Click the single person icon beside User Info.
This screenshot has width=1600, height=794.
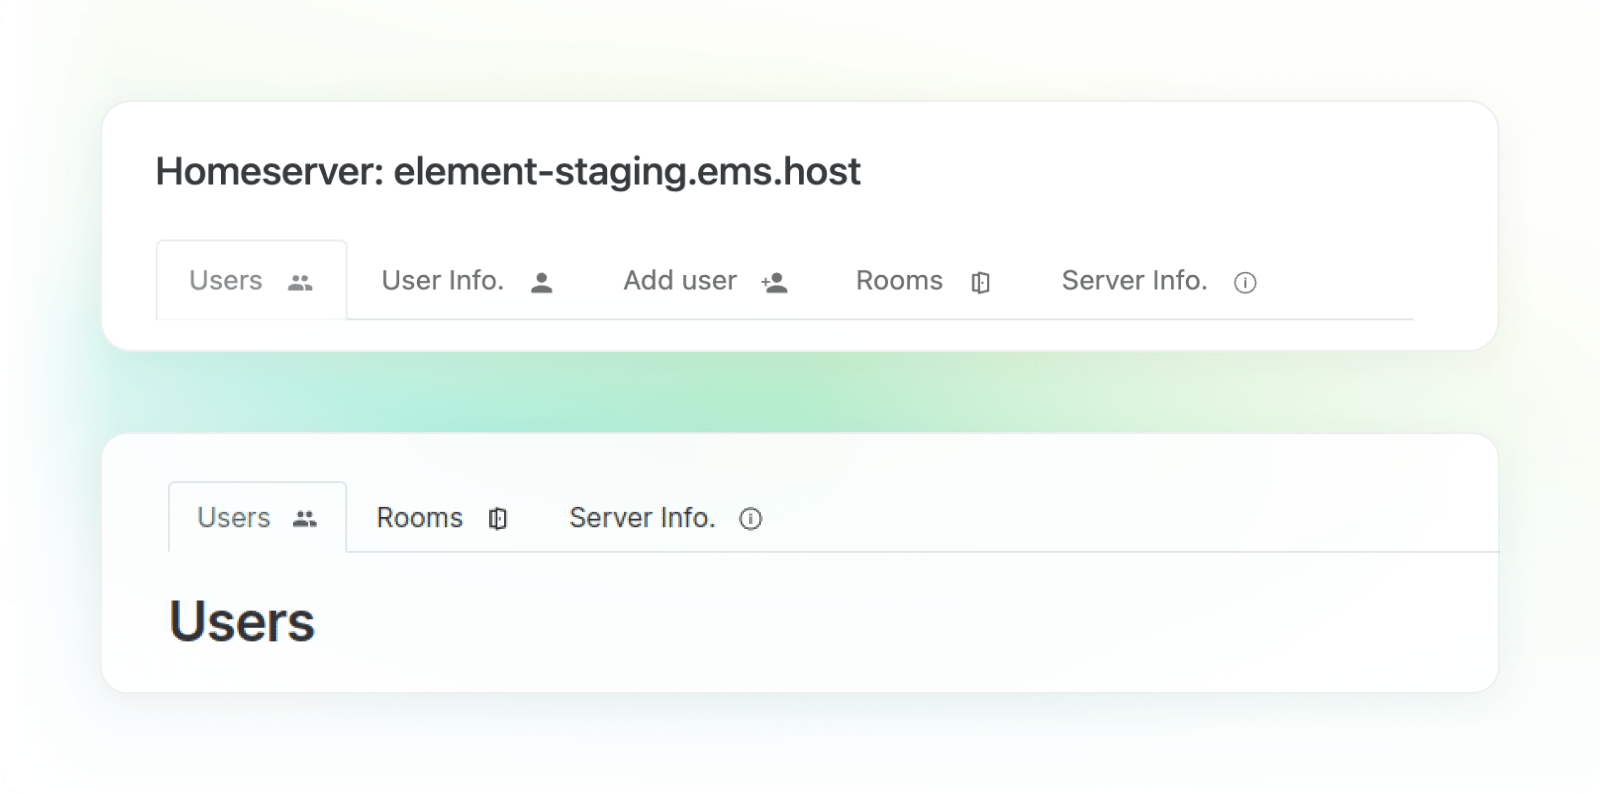pyautogui.click(x=542, y=283)
